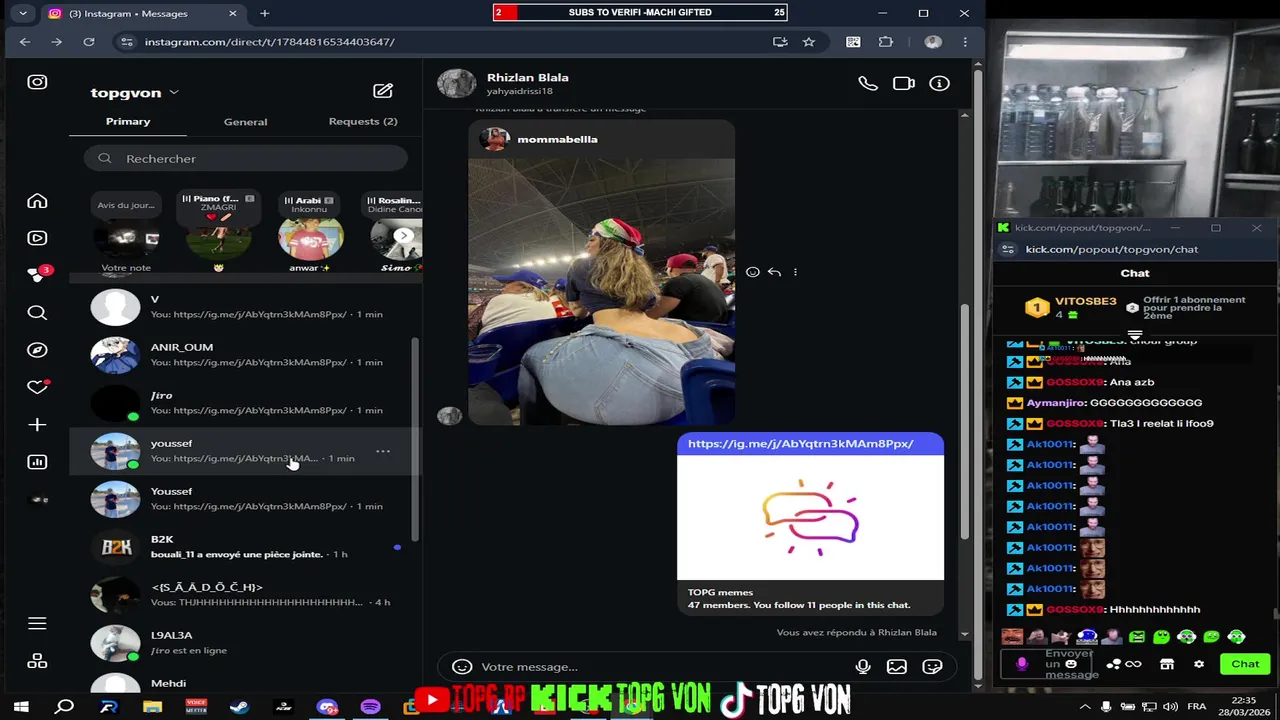Open the Kick chat shop icon
This screenshot has height=720, width=1280.
pos(1166,664)
